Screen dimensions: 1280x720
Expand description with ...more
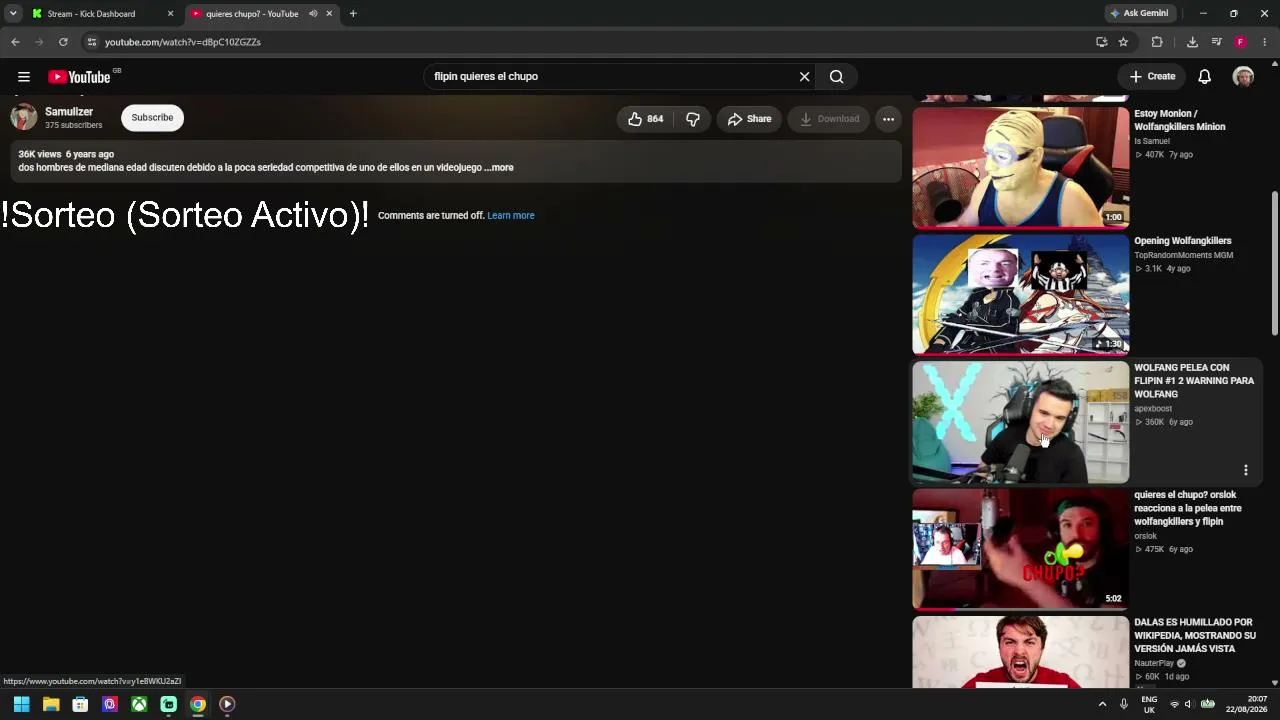[x=499, y=168]
